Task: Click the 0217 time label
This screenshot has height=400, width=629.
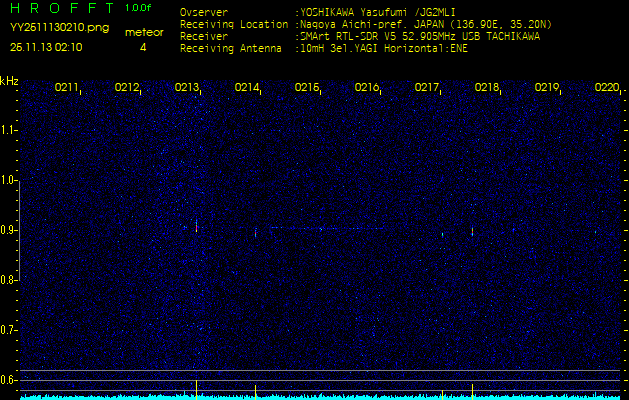Action: [x=427, y=87]
